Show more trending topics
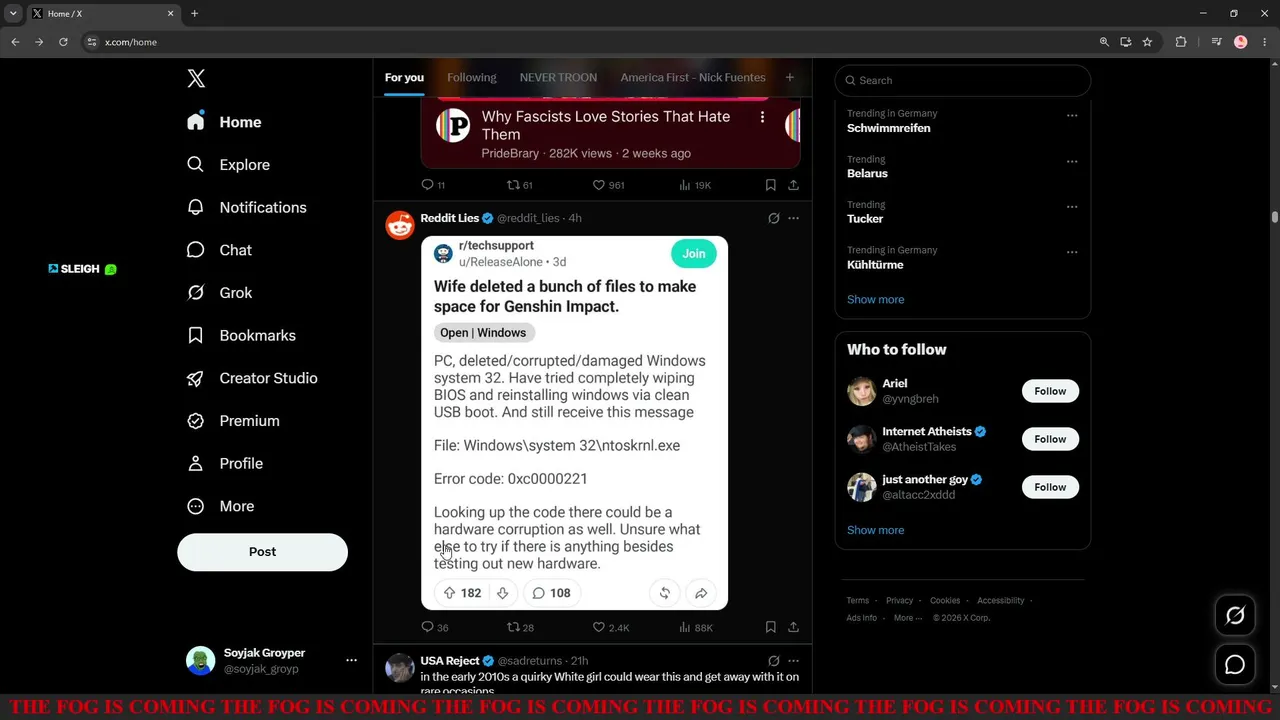 pyautogui.click(x=875, y=299)
